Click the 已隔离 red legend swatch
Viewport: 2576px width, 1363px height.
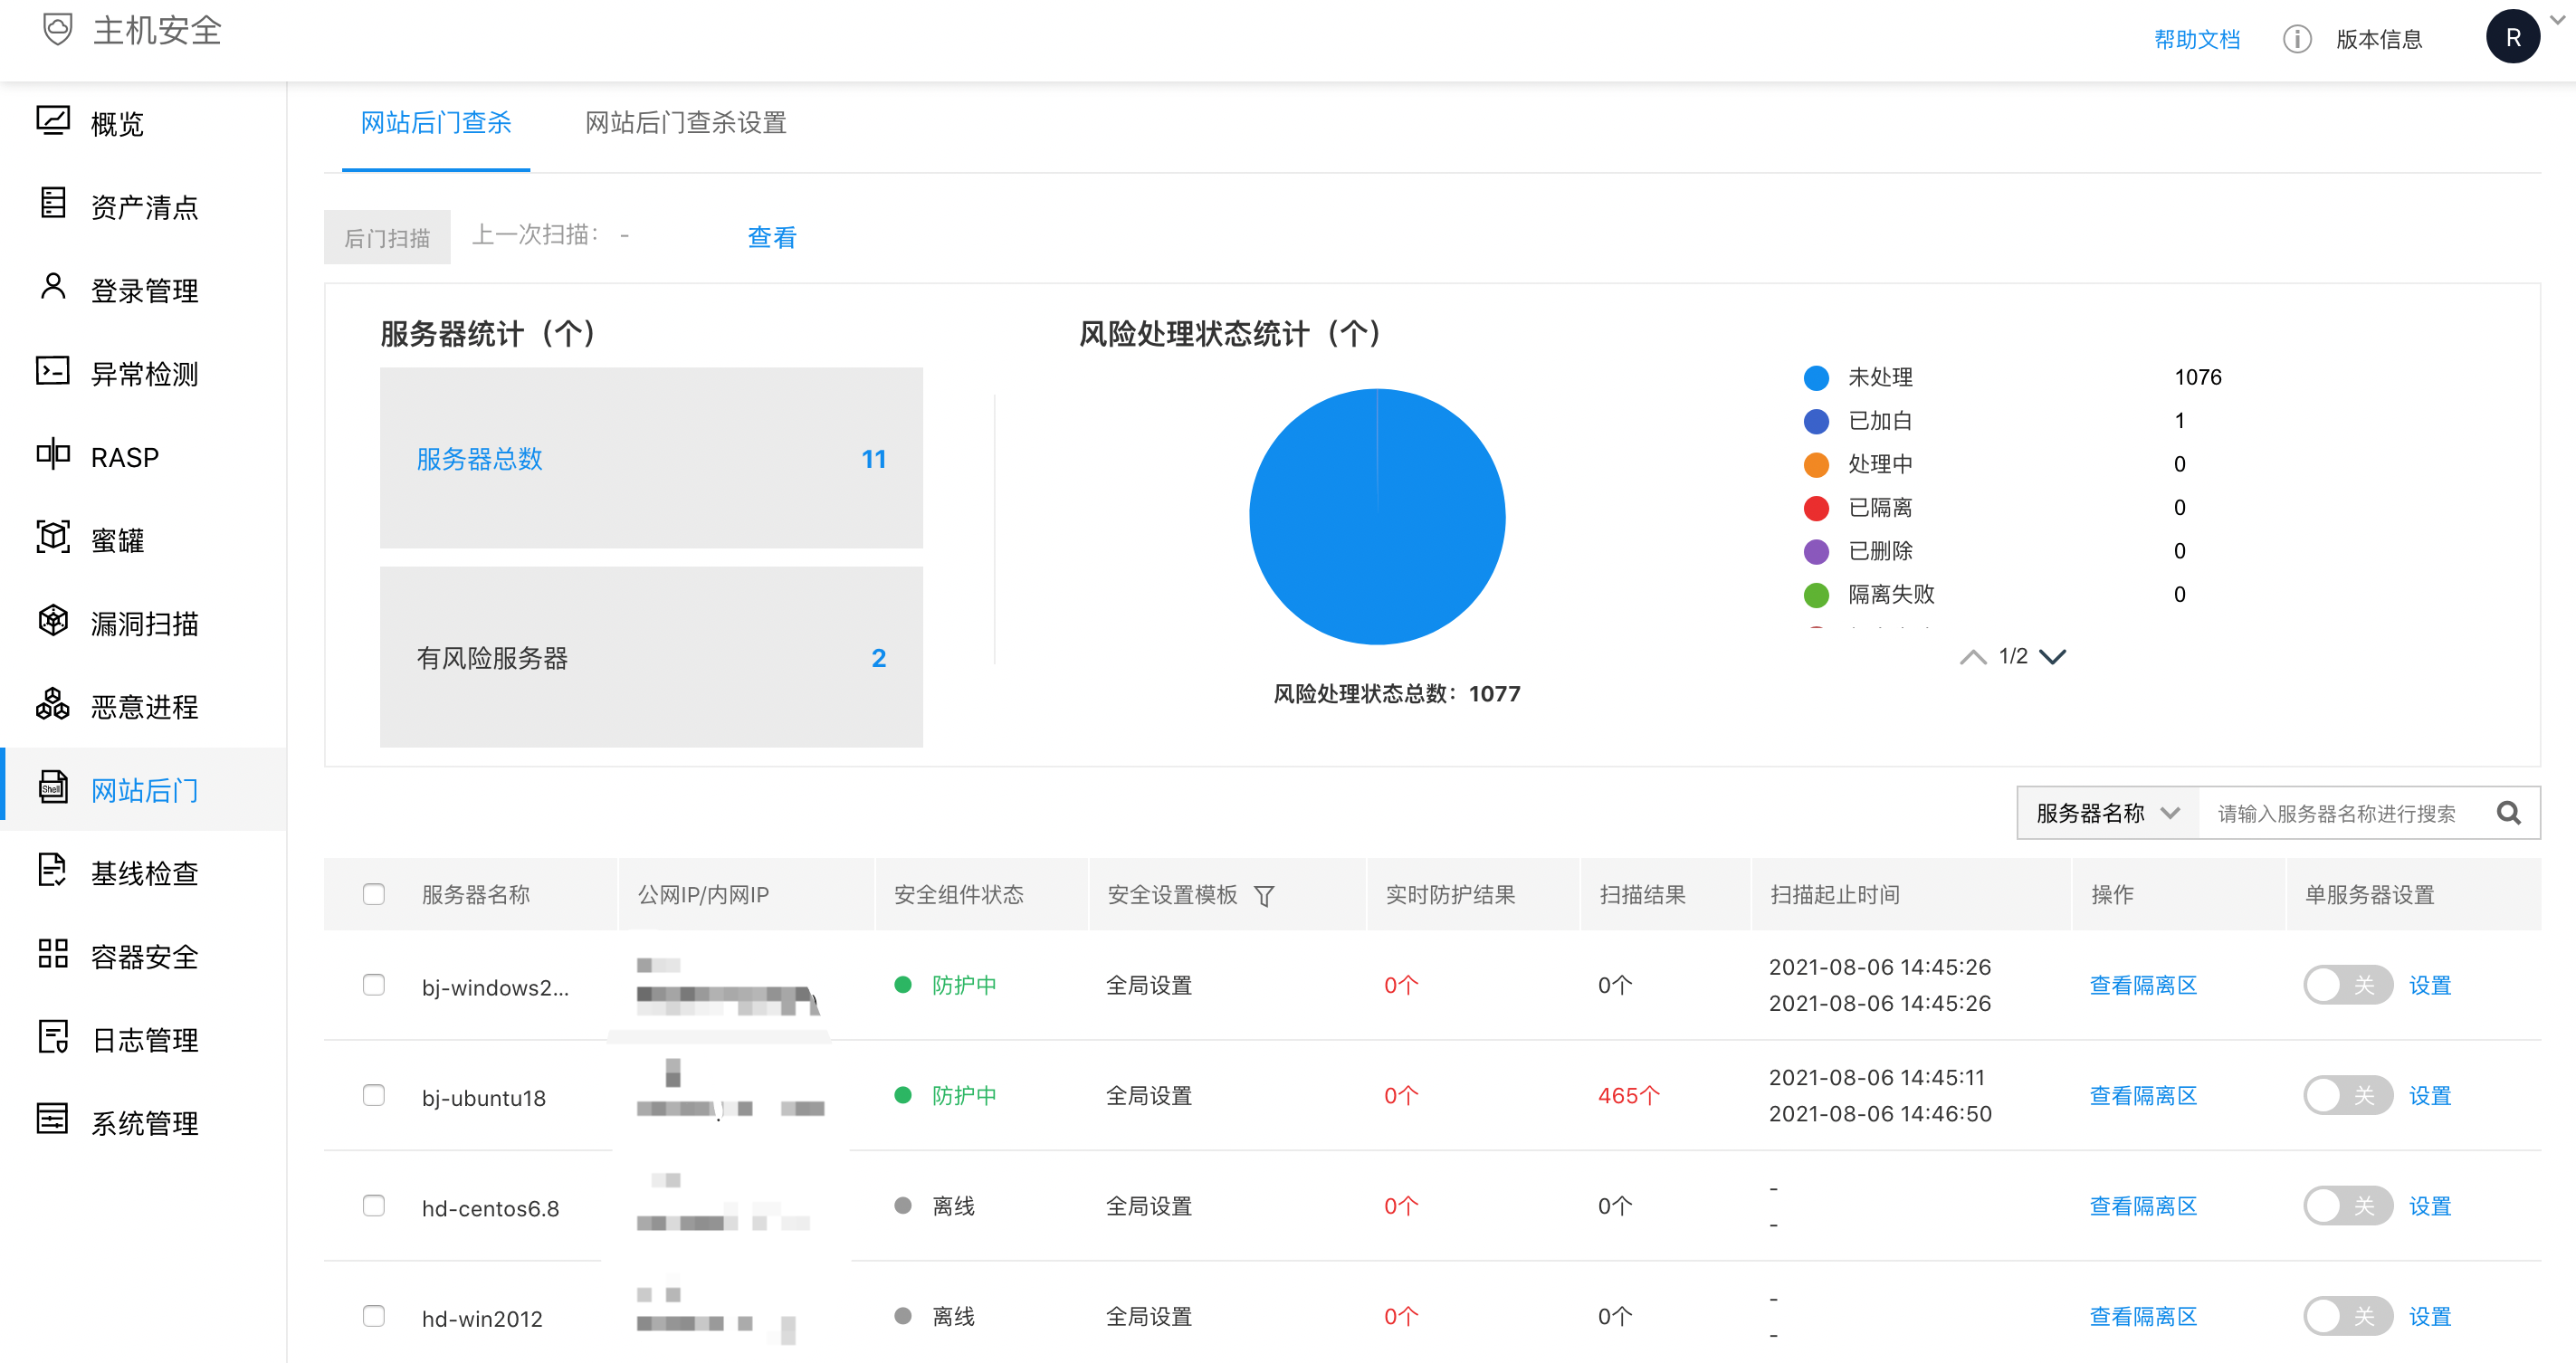coord(1816,508)
